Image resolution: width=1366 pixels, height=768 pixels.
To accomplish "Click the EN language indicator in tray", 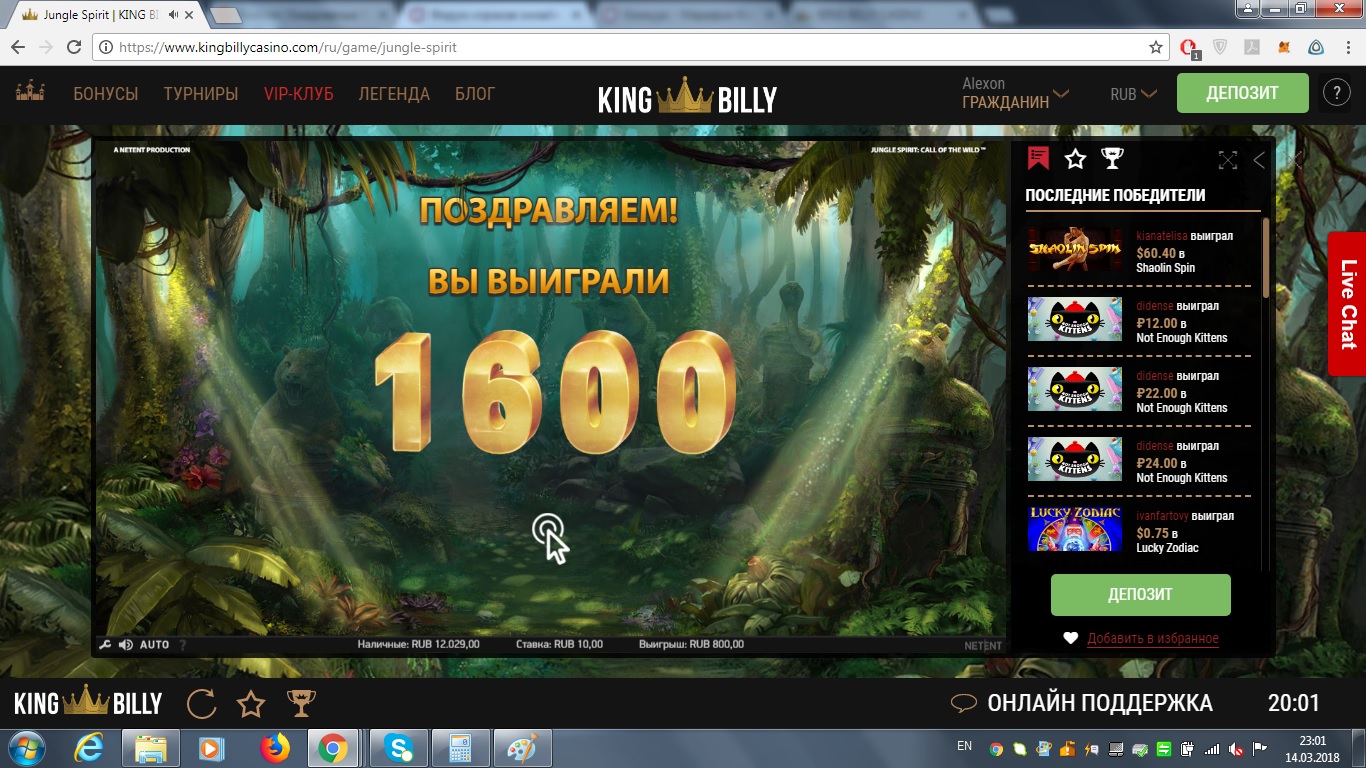I will coord(964,746).
